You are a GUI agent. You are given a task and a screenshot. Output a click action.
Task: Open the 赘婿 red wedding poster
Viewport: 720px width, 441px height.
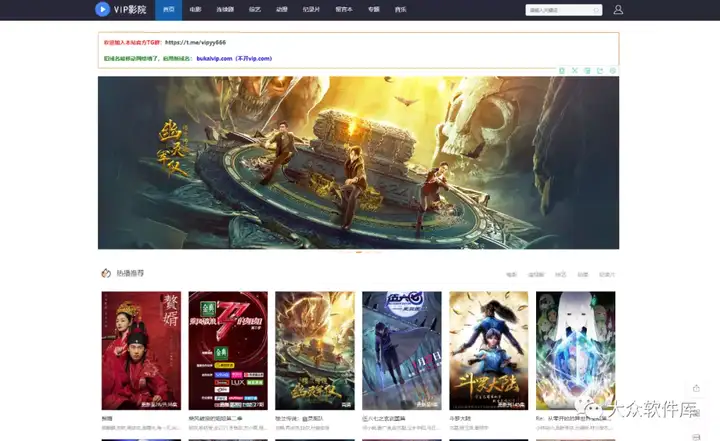[x=141, y=351]
